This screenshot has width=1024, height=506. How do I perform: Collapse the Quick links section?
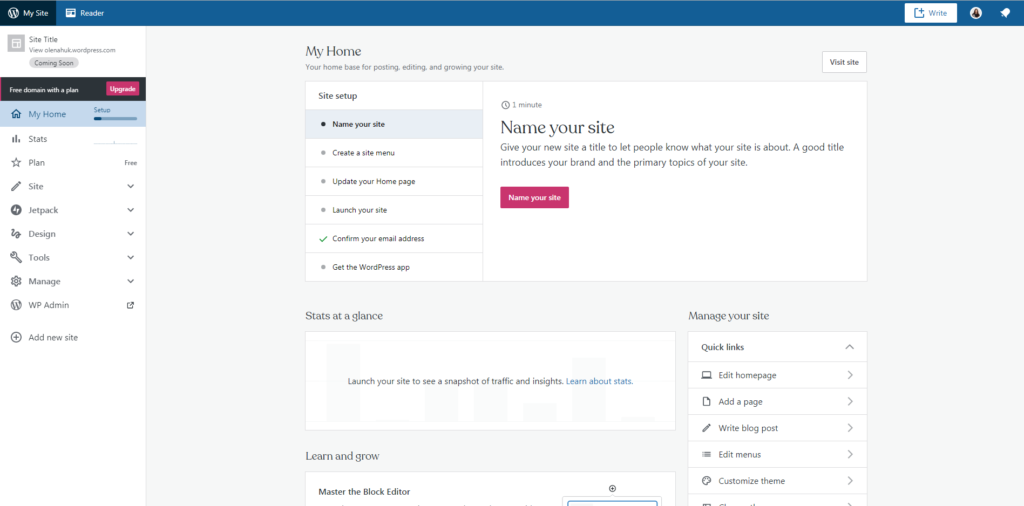coord(850,347)
